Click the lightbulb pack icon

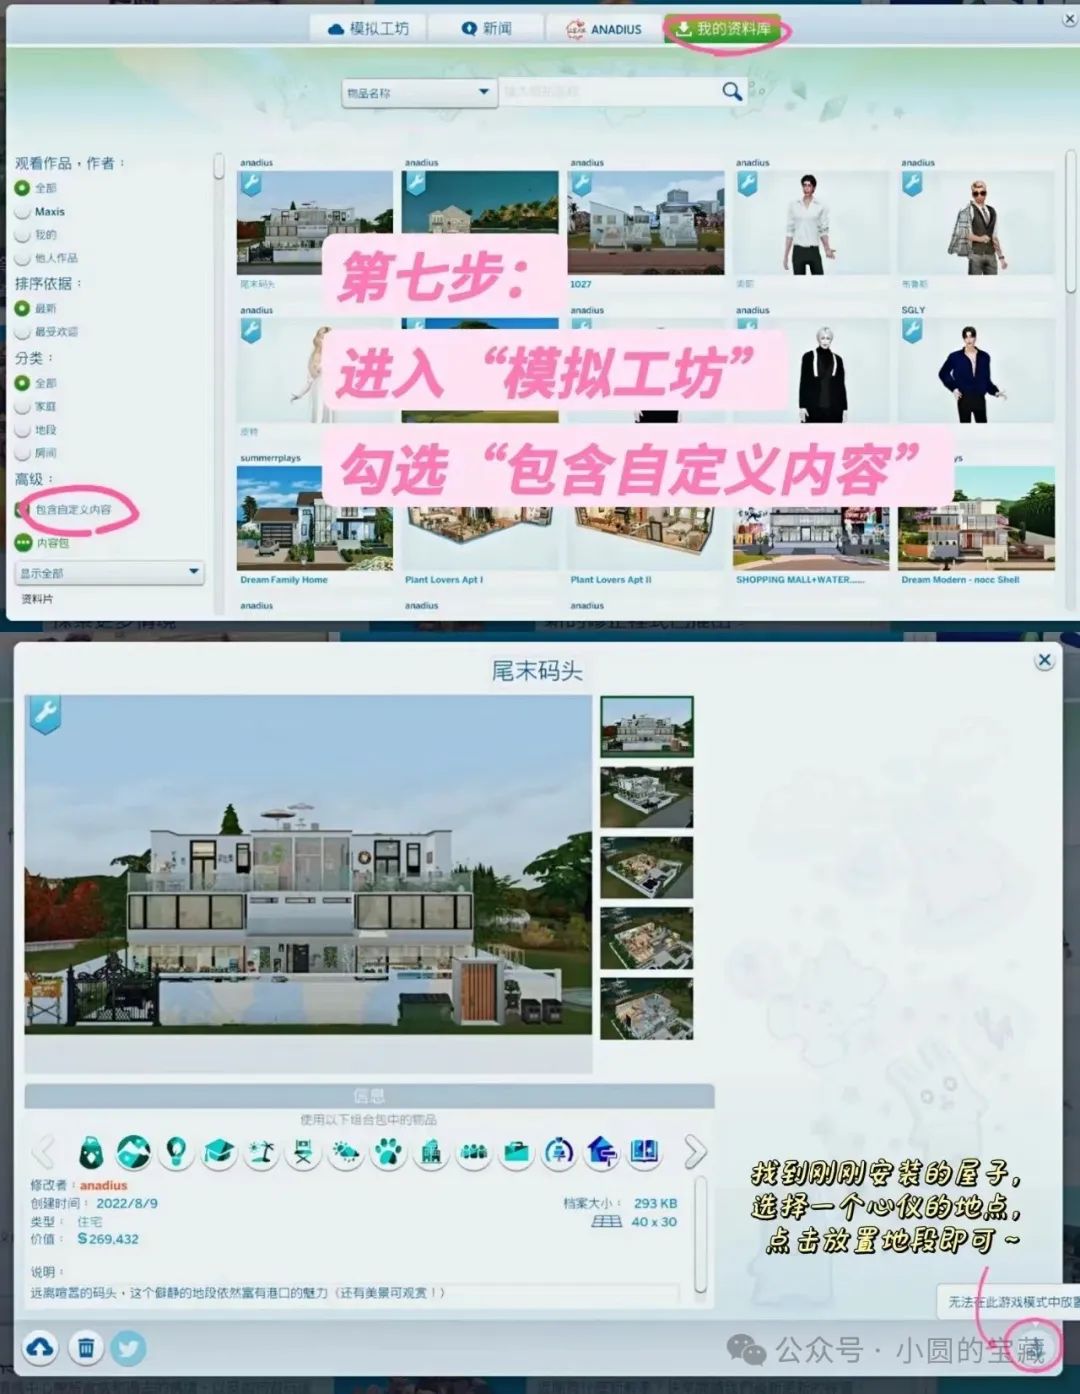point(176,1153)
